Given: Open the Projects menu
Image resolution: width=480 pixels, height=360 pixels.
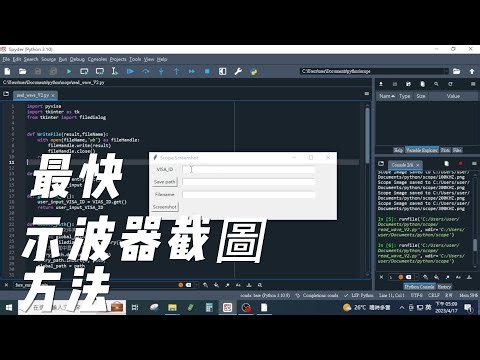Looking at the screenshot, I should pos(118,59).
